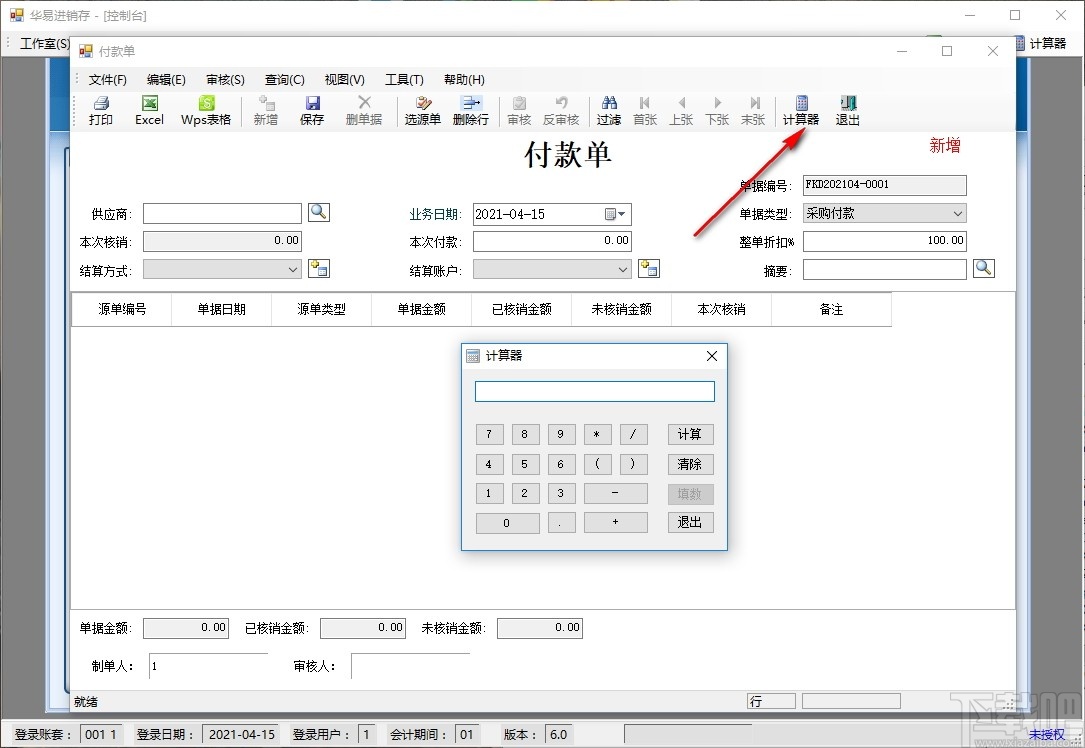The width and height of the screenshot is (1085, 748).
Task: Click the 打印 (Print) toolbar icon
Action: [x=100, y=110]
